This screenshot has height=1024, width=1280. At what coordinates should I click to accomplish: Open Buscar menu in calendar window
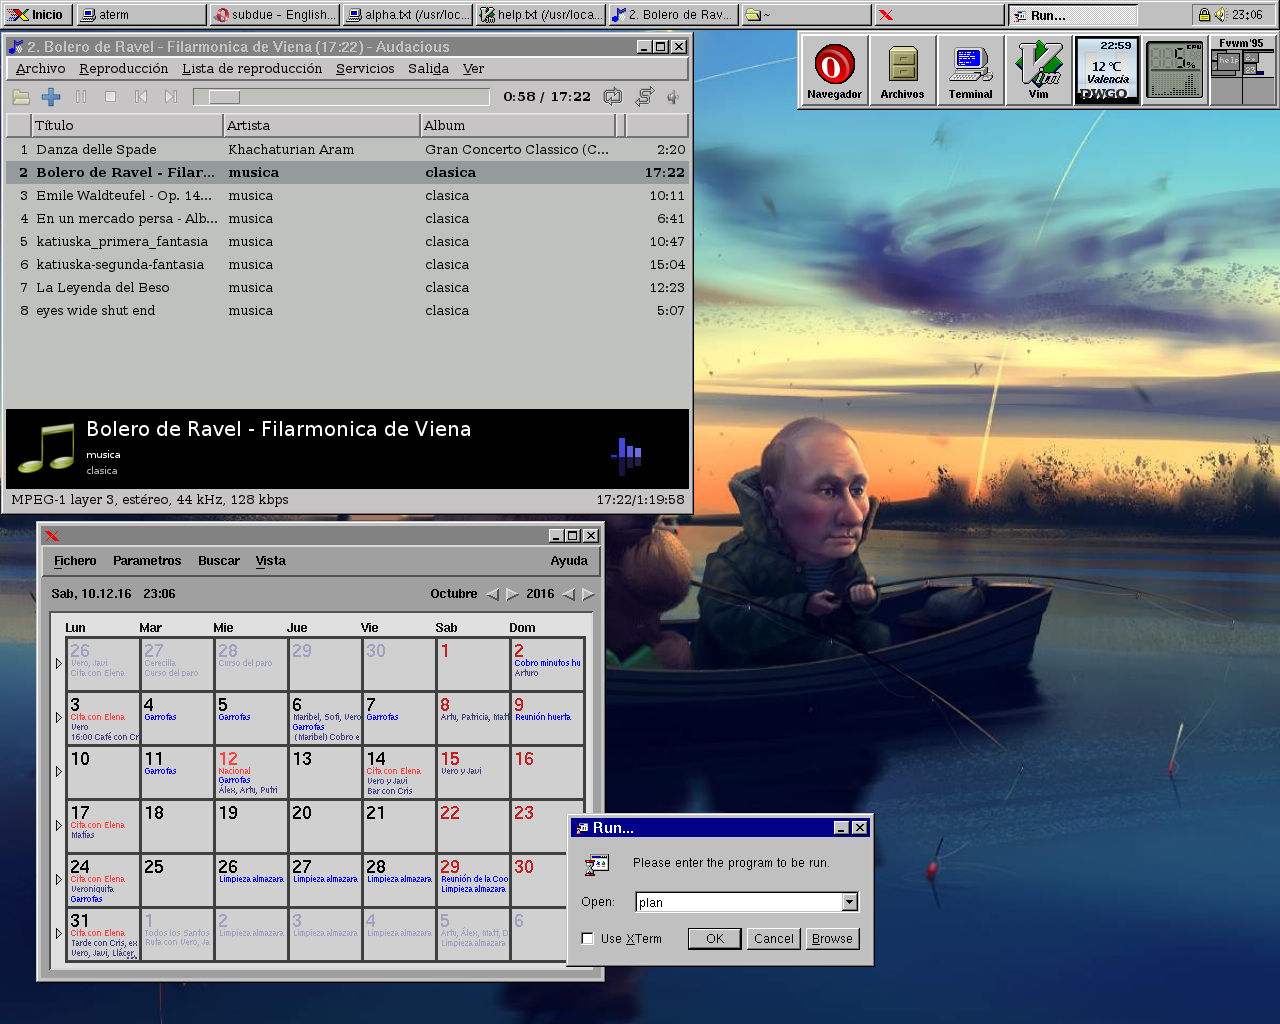pyautogui.click(x=219, y=561)
